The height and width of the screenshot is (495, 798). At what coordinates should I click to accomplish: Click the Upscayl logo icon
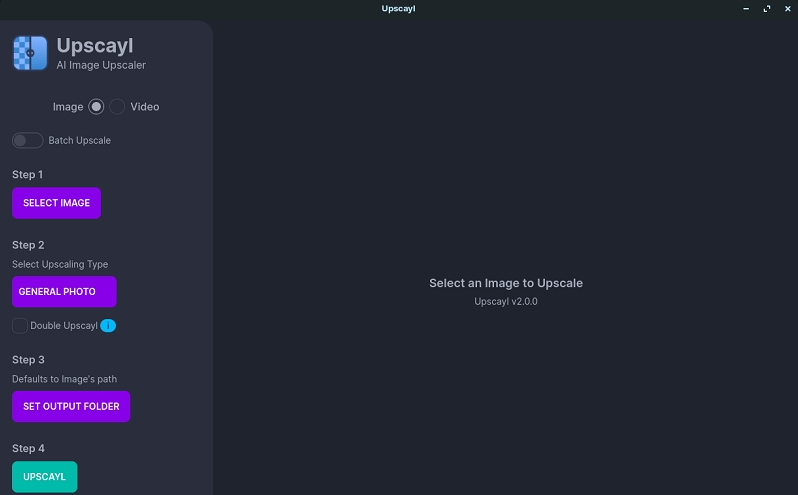[x=30, y=53]
